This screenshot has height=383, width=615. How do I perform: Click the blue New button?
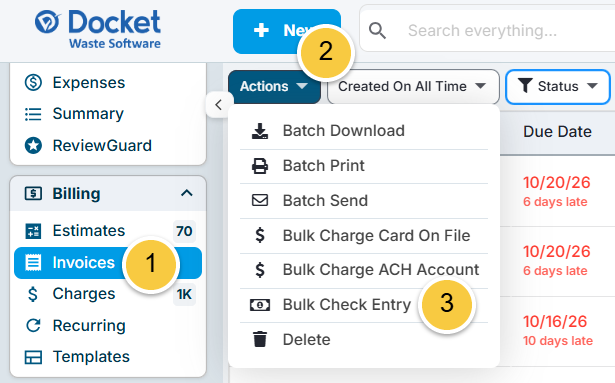287,31
